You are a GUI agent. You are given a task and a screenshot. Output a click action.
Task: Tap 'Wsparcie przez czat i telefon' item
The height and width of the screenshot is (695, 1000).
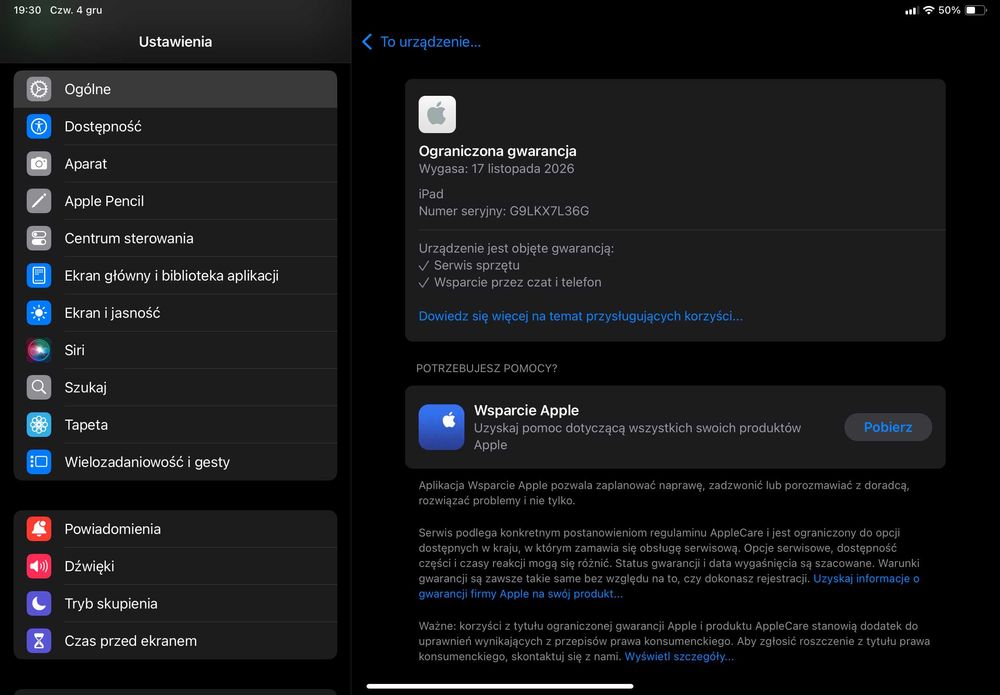pyautogui.click(x=517, y=282)
